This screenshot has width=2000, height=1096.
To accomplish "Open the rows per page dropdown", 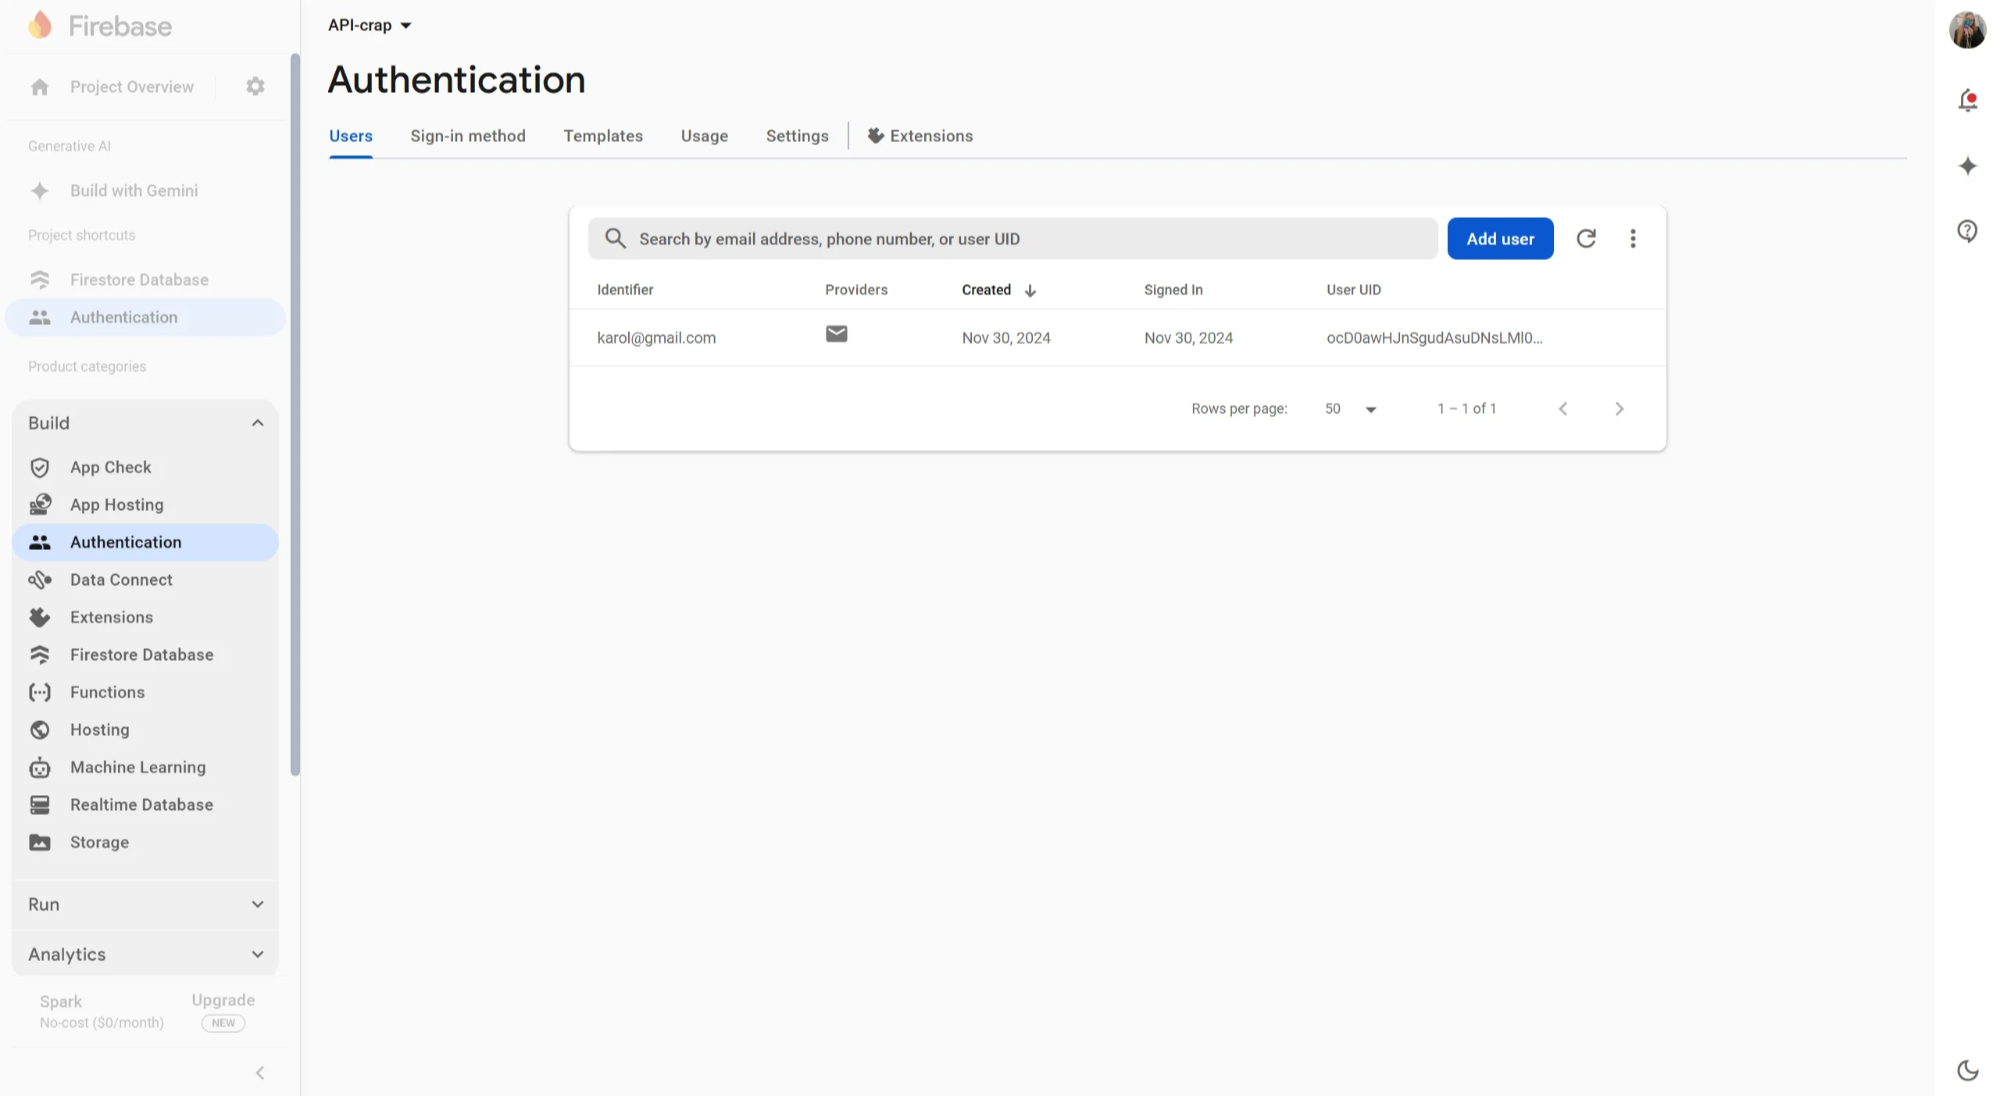I will [1351, 409].
